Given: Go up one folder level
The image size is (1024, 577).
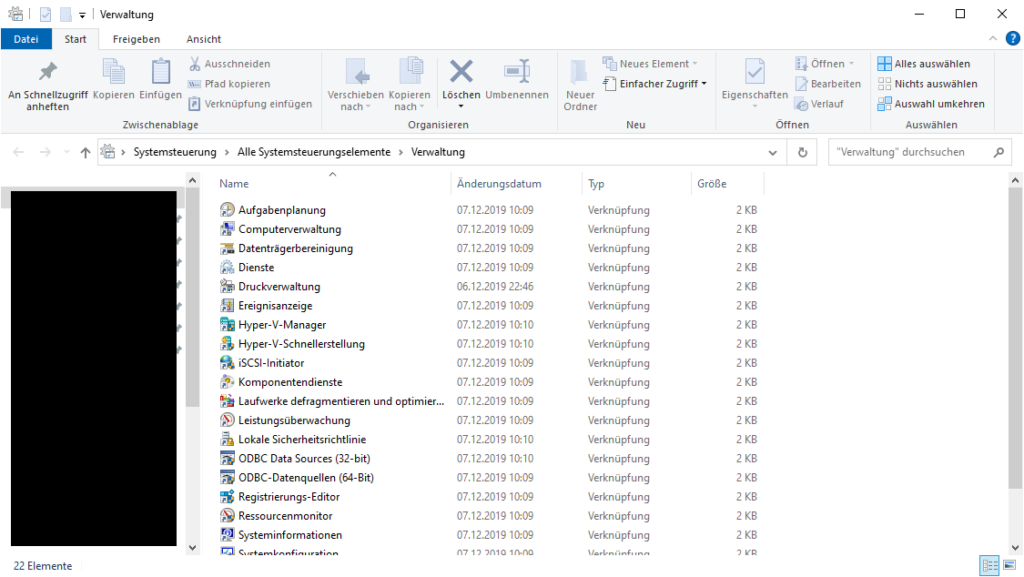Looking at the screenshot, I should click(85, 152).
